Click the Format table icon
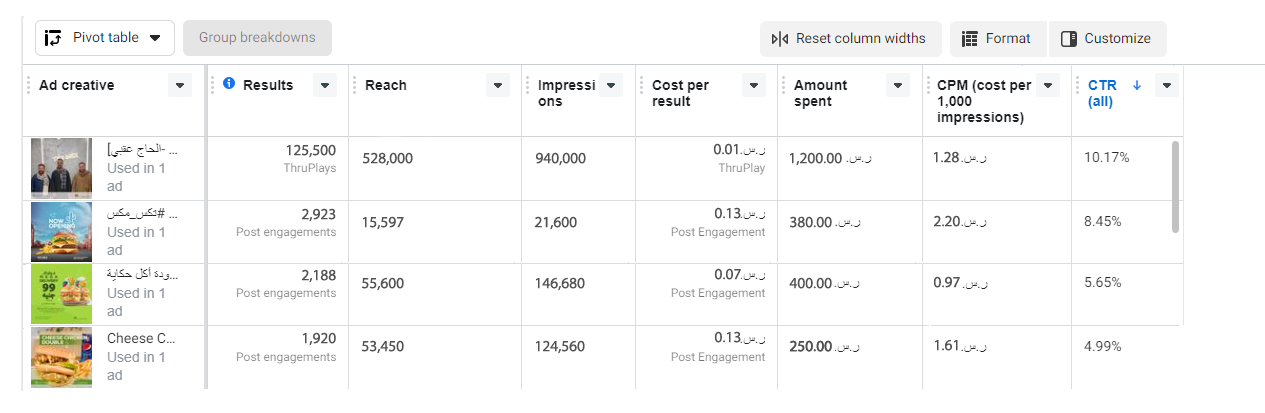 969,39
